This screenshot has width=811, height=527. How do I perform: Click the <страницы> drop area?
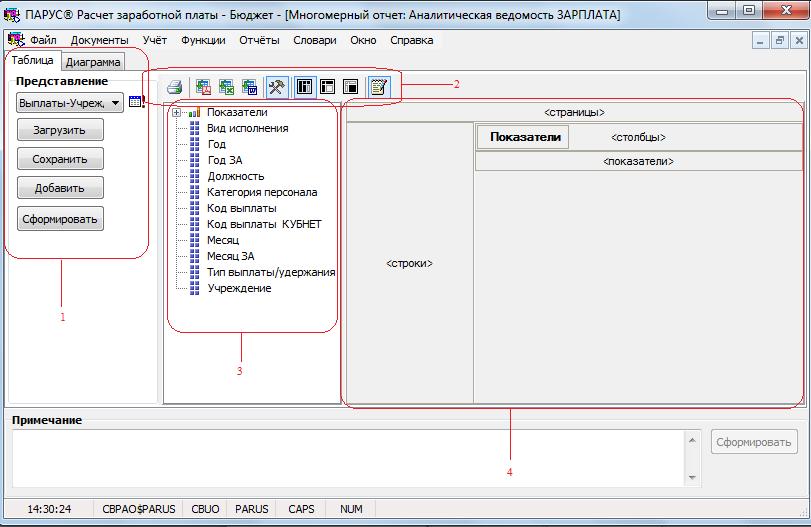pyautogui.click(x=574, y=112)
